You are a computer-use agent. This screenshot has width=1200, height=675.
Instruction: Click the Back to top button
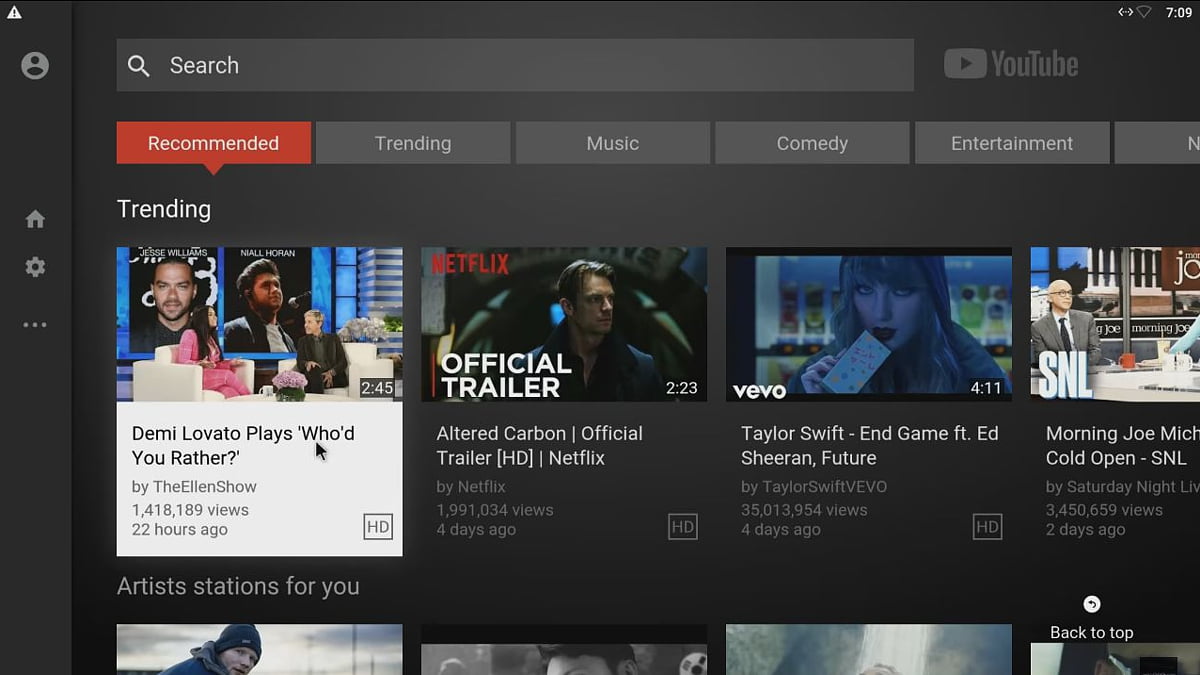coord(1091,632)
